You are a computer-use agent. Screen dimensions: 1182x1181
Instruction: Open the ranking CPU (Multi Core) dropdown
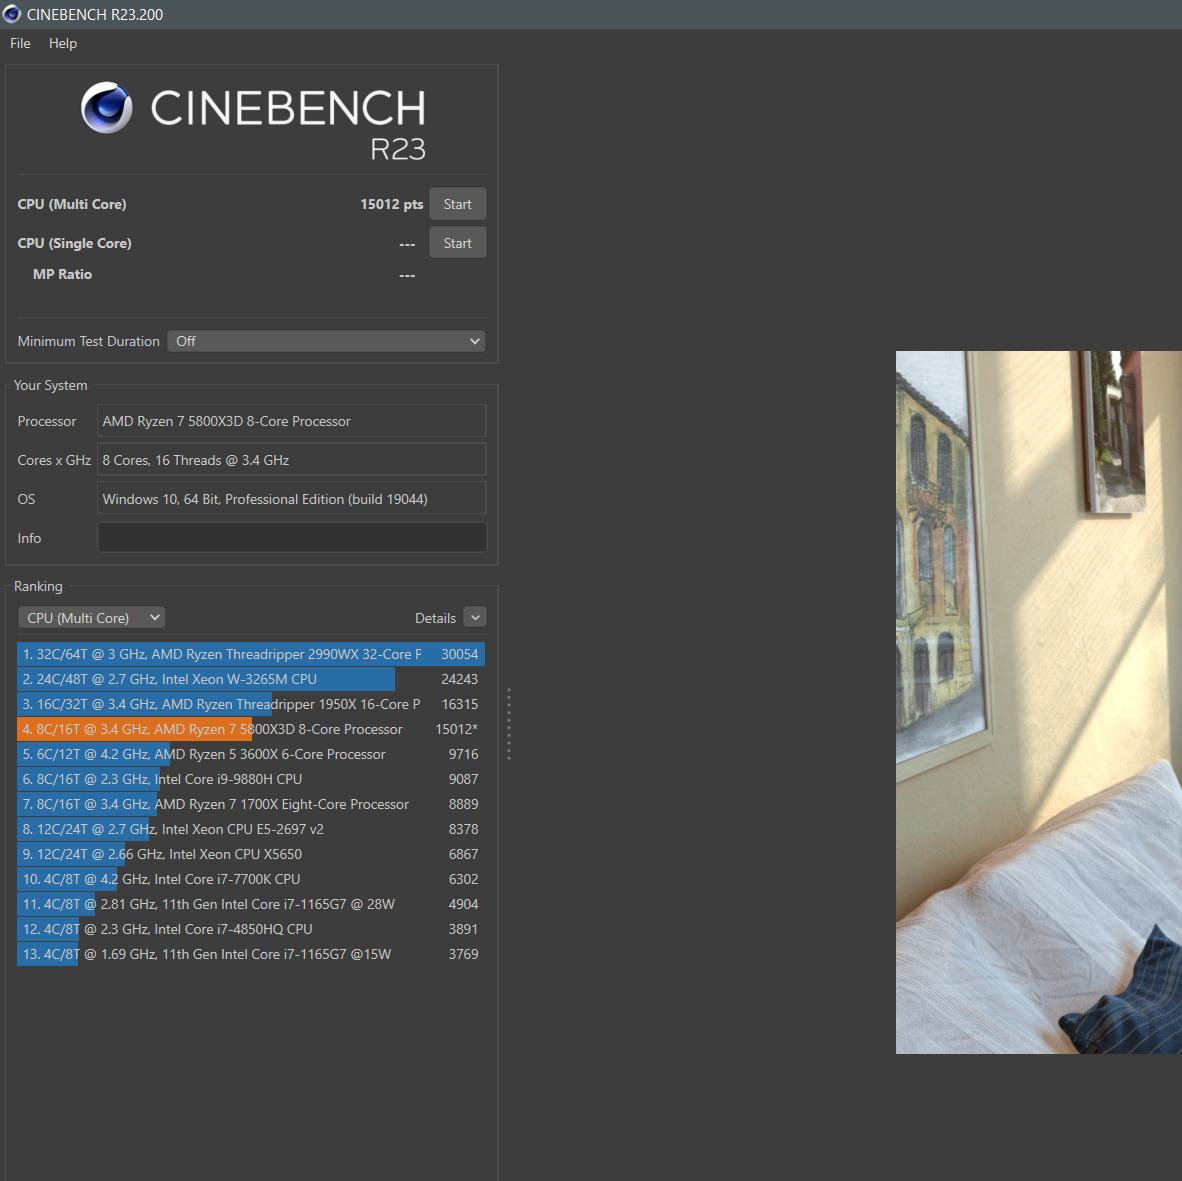tap(91, 618)
